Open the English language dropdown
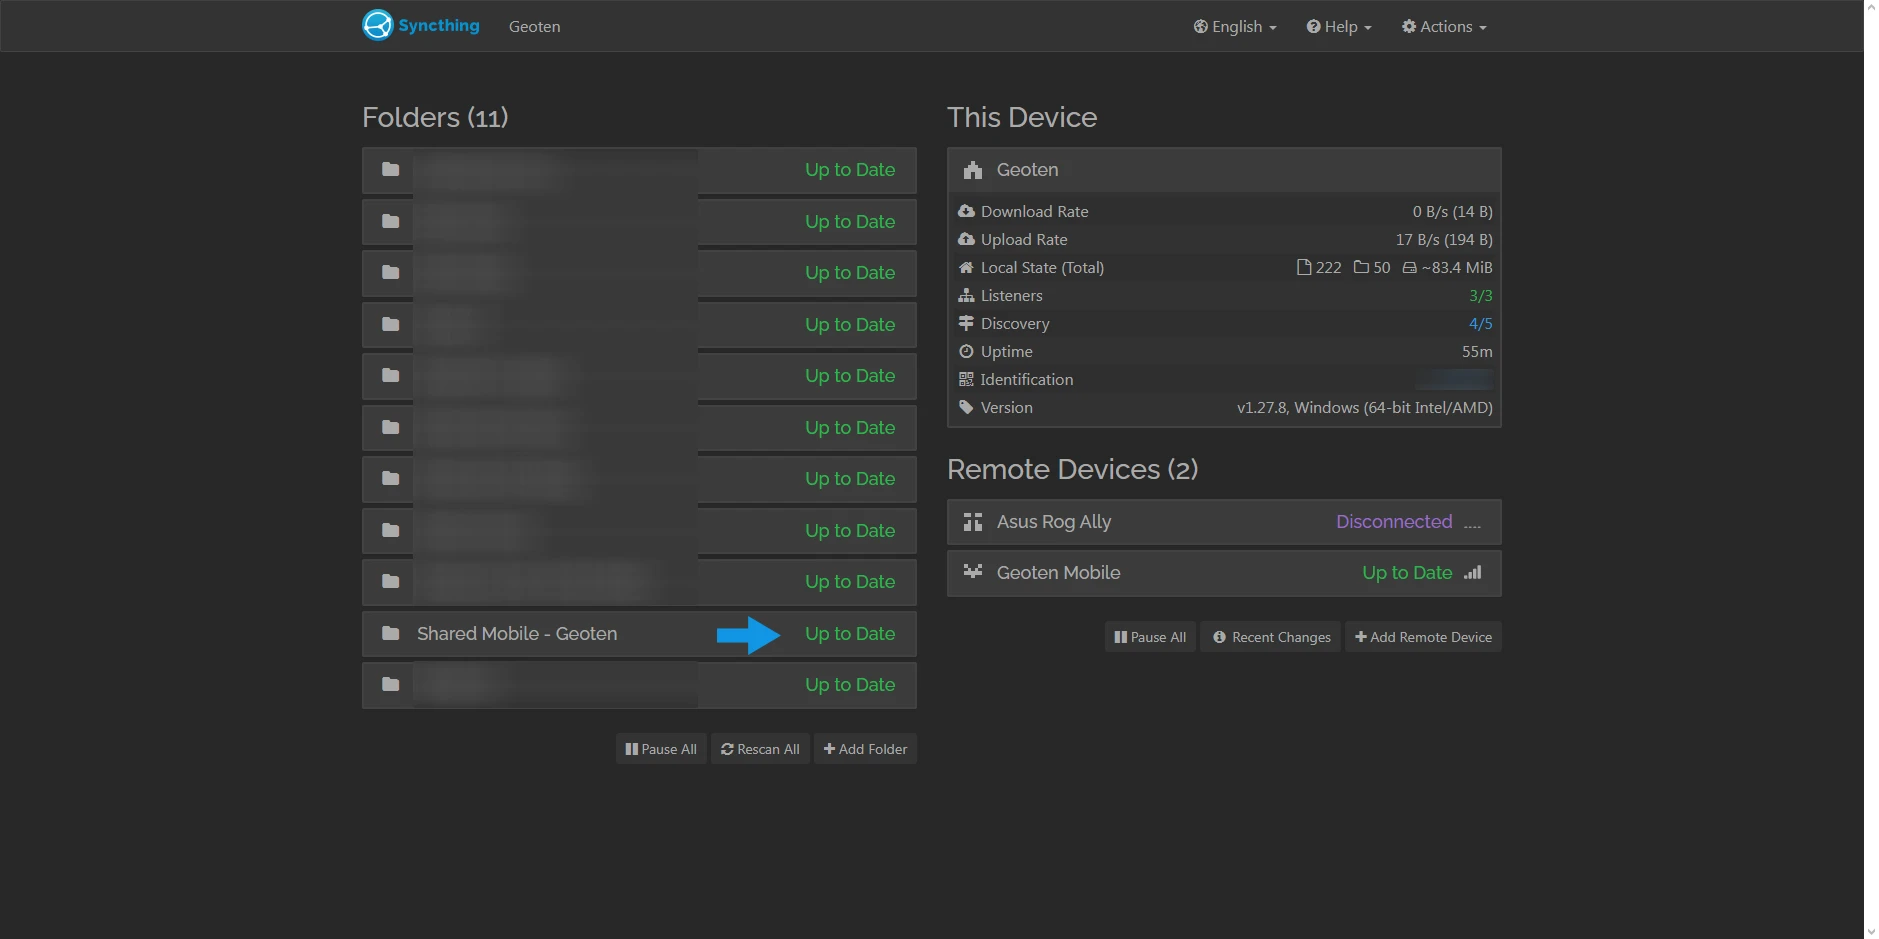This screenshot has width=1879, height=939. click(x=1235, y=27)
